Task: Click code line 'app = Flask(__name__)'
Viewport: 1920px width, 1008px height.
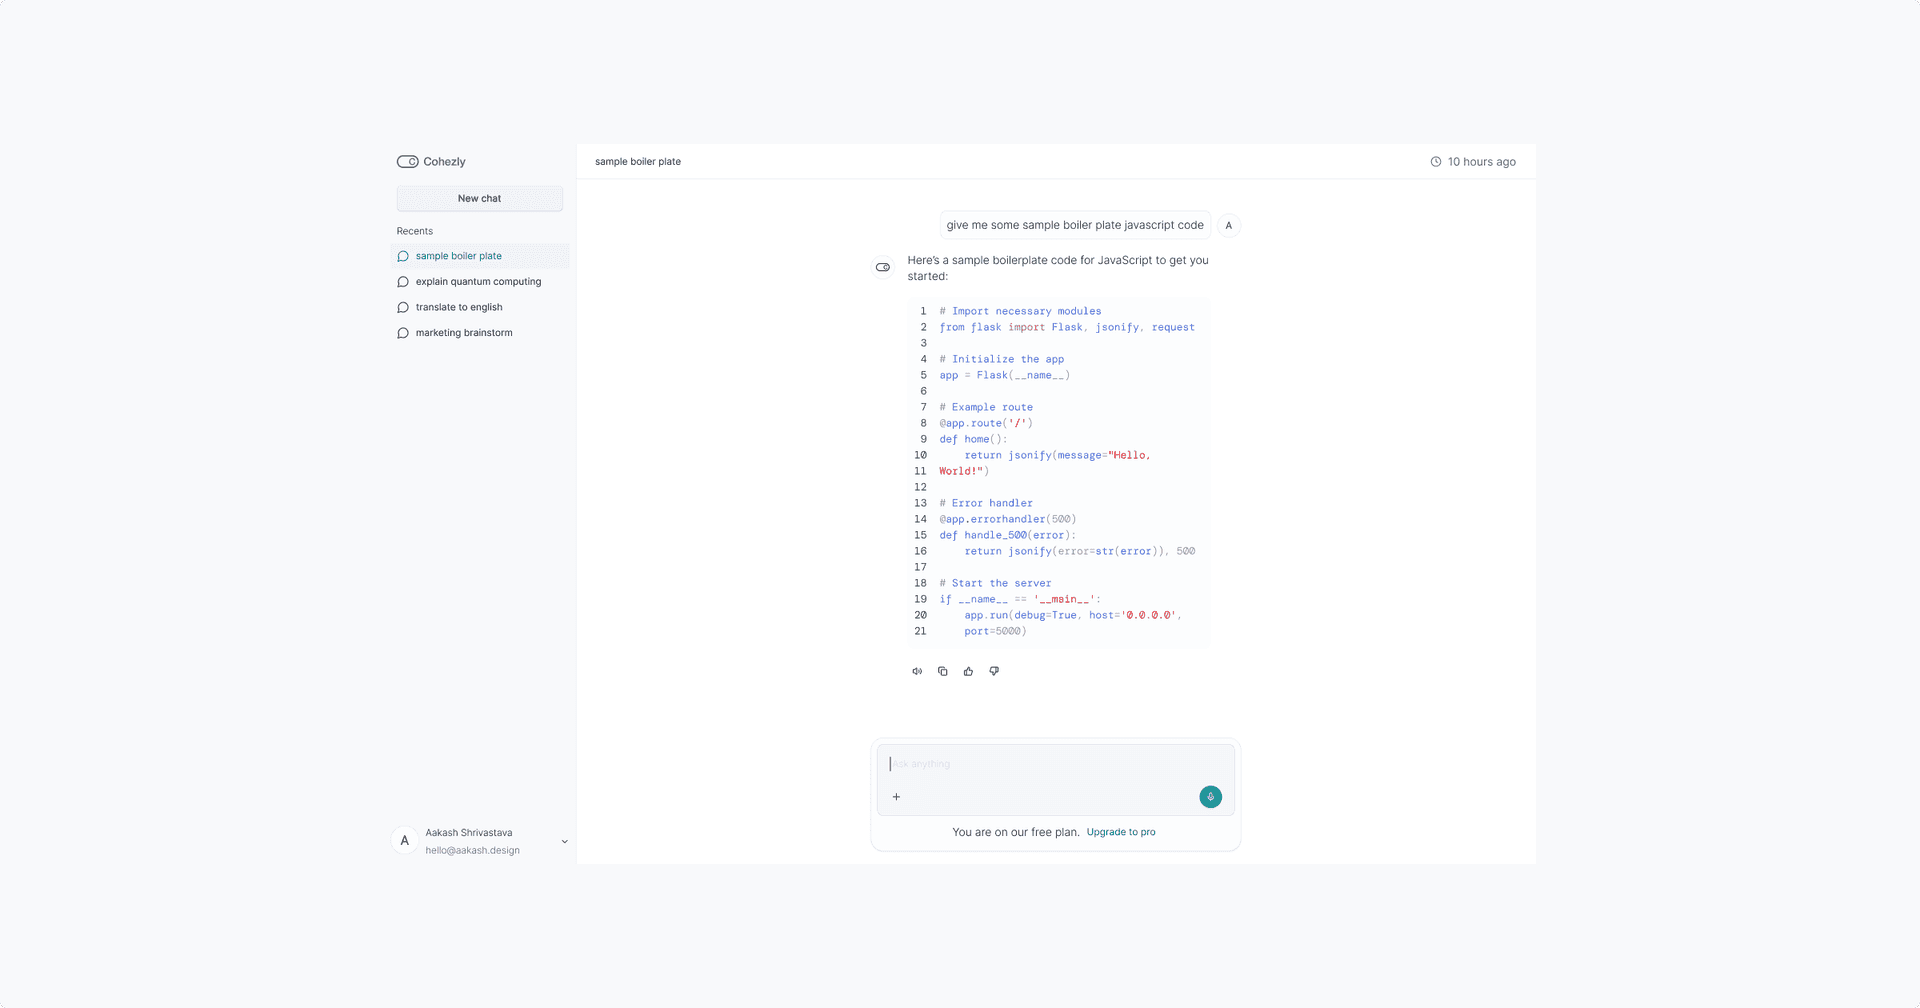Action: pos(1004,375)
